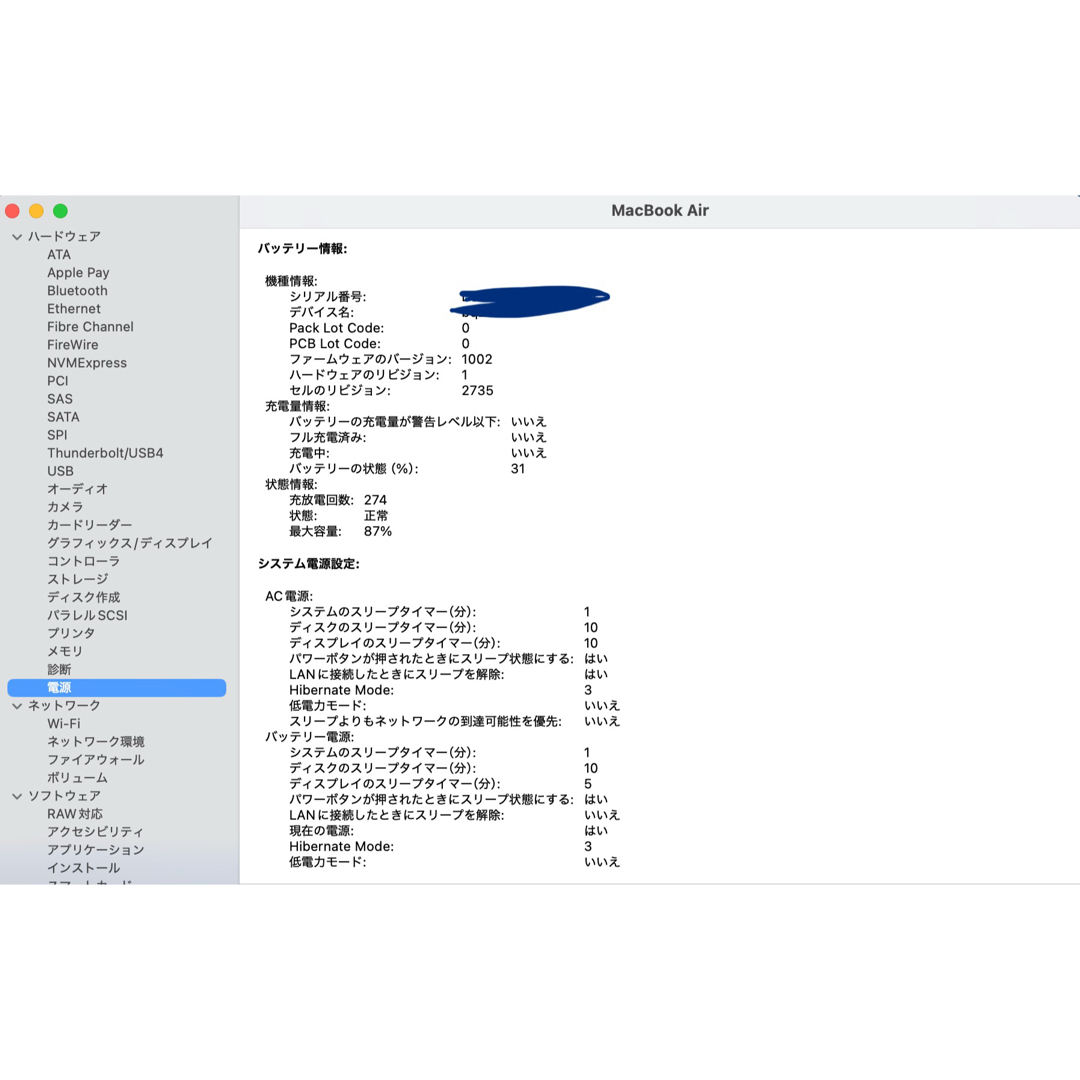The image size is (1080, 1080).
Task: Choose PCI from the hardware list
Action: [58, 381]
